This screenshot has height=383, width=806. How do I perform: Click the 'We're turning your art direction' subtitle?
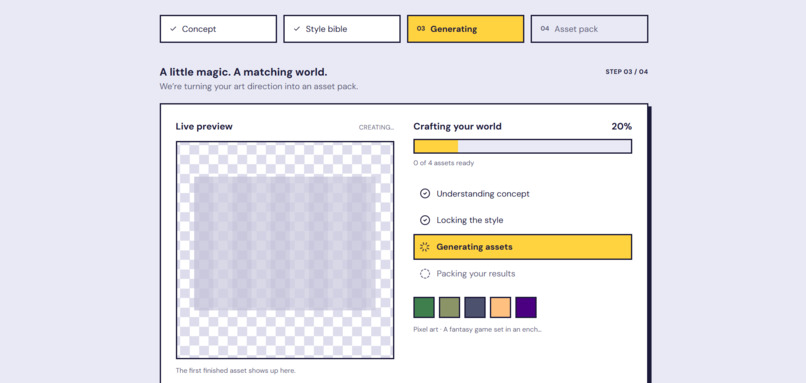259,86
